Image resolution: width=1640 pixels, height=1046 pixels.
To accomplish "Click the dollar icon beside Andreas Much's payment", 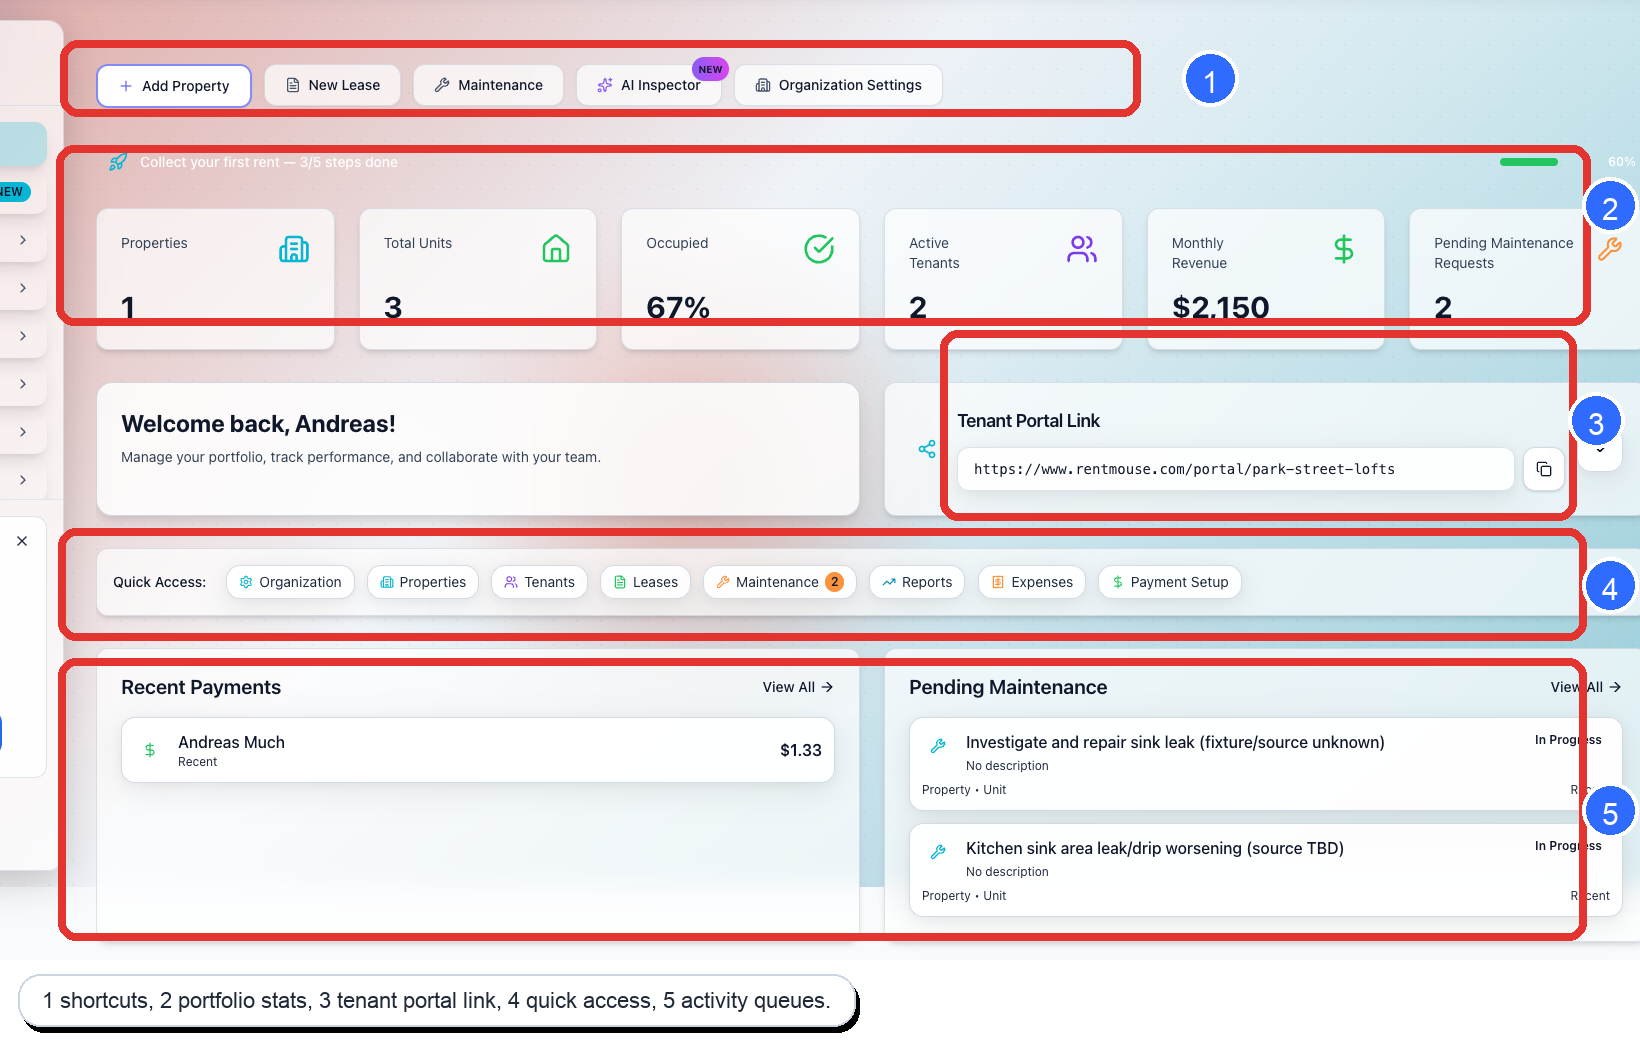I will 149,749.
